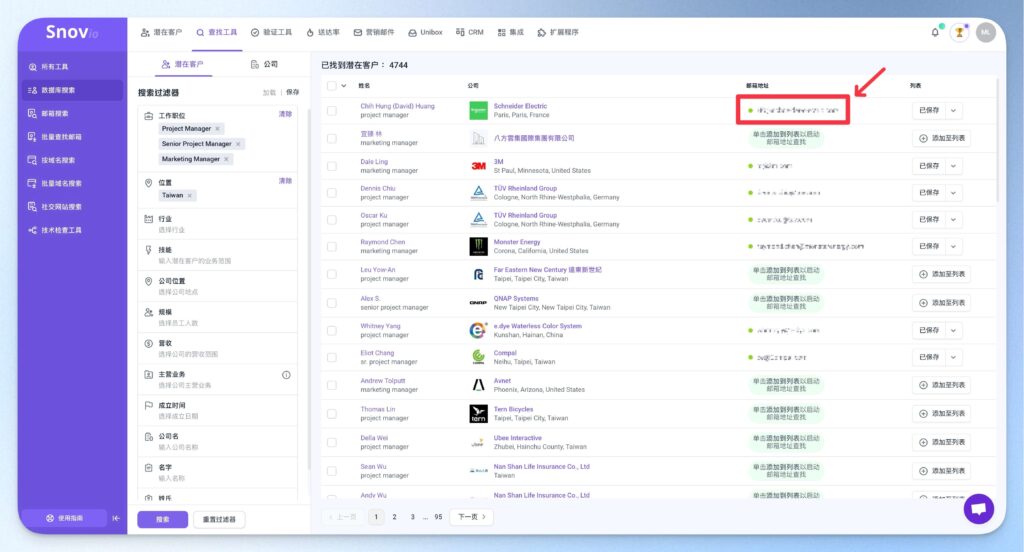Open the QNAP Systems company link
1024x552 pixels.
516,299
